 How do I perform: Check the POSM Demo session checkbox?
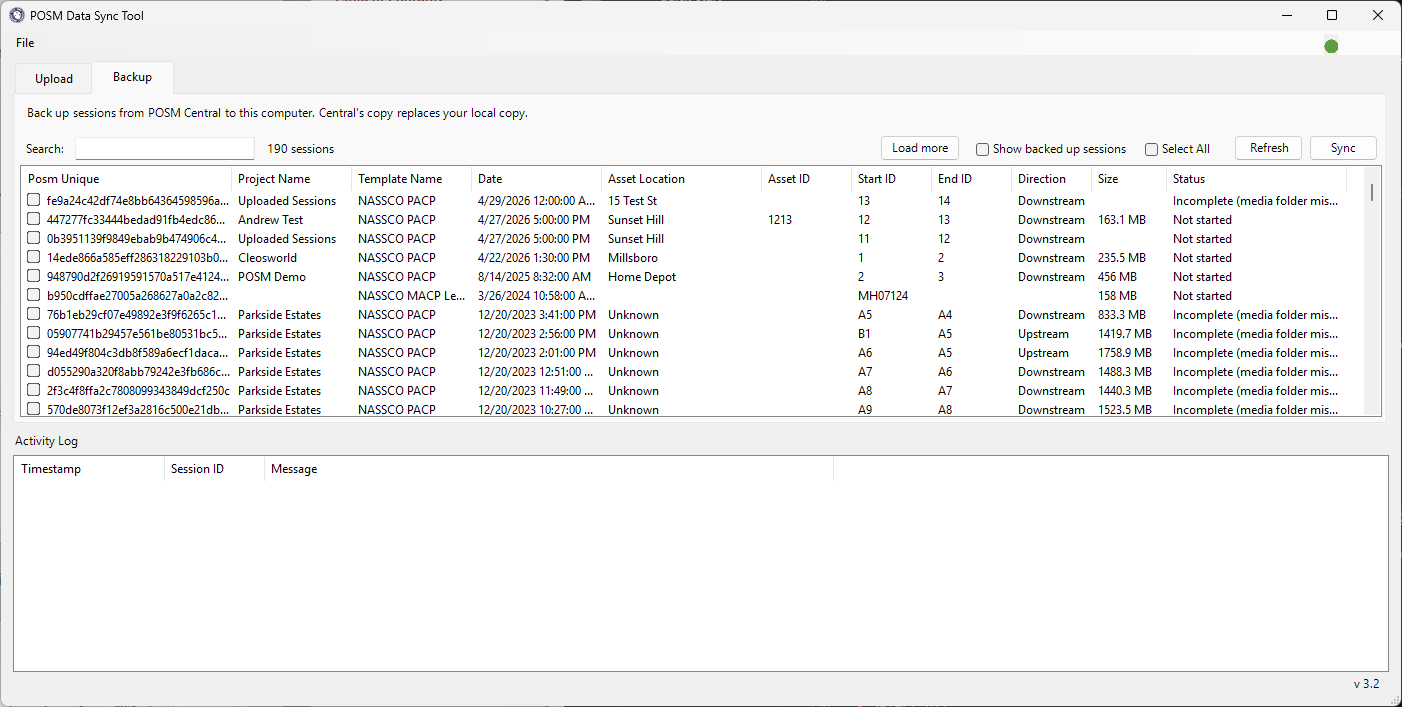(x=34, y=277)
